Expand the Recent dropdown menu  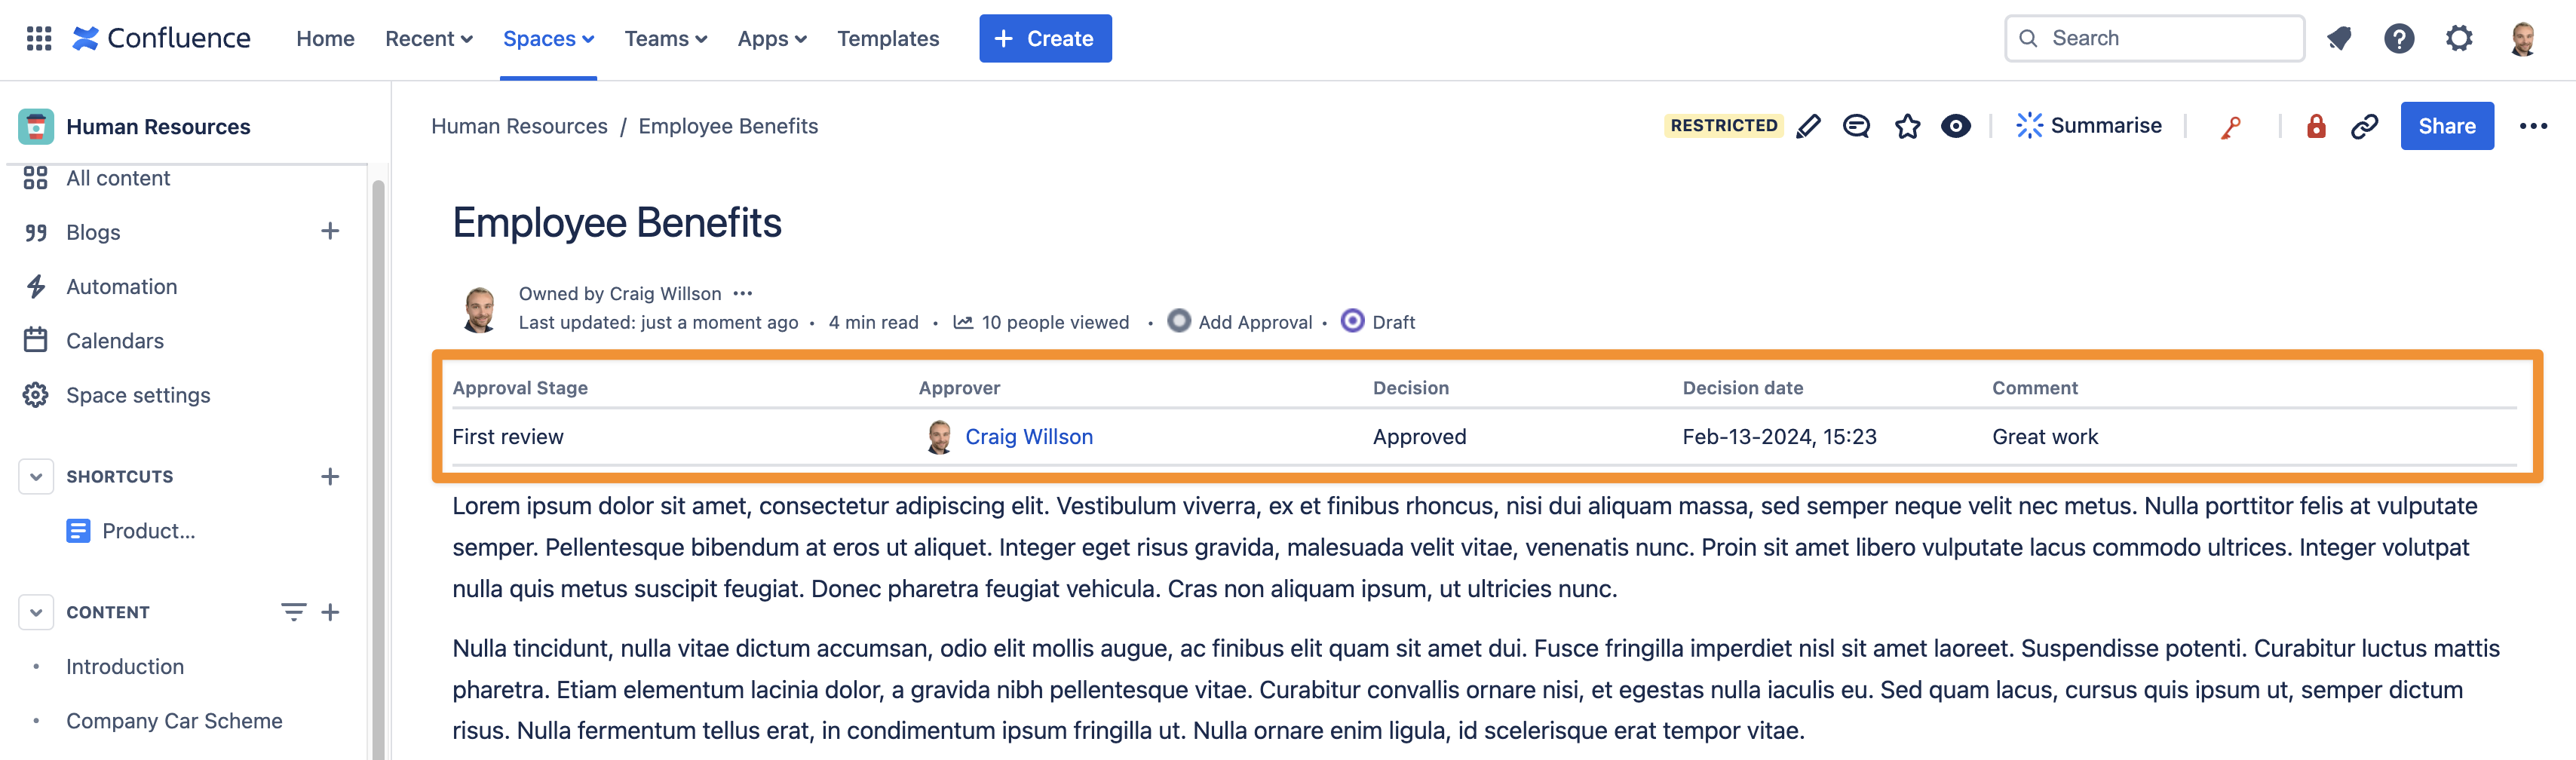point(428,39)
